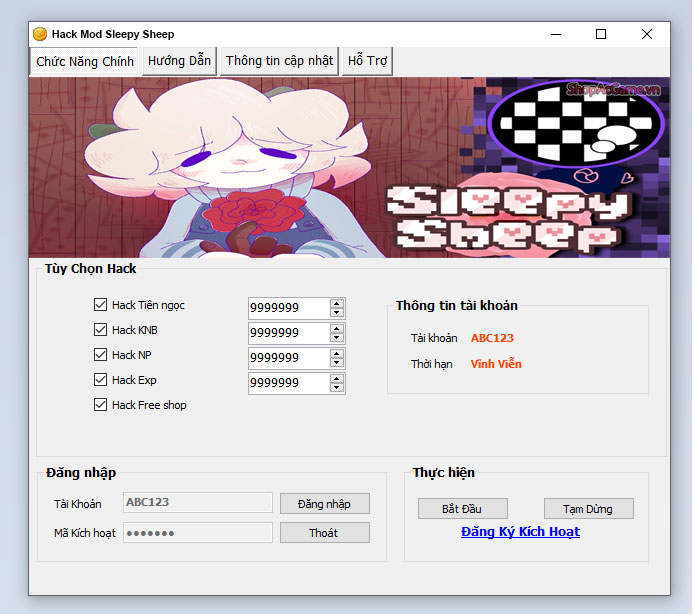Toggle the Hack NP checkbox
This screenshot has height=616, width=693.
click(100, 354)
